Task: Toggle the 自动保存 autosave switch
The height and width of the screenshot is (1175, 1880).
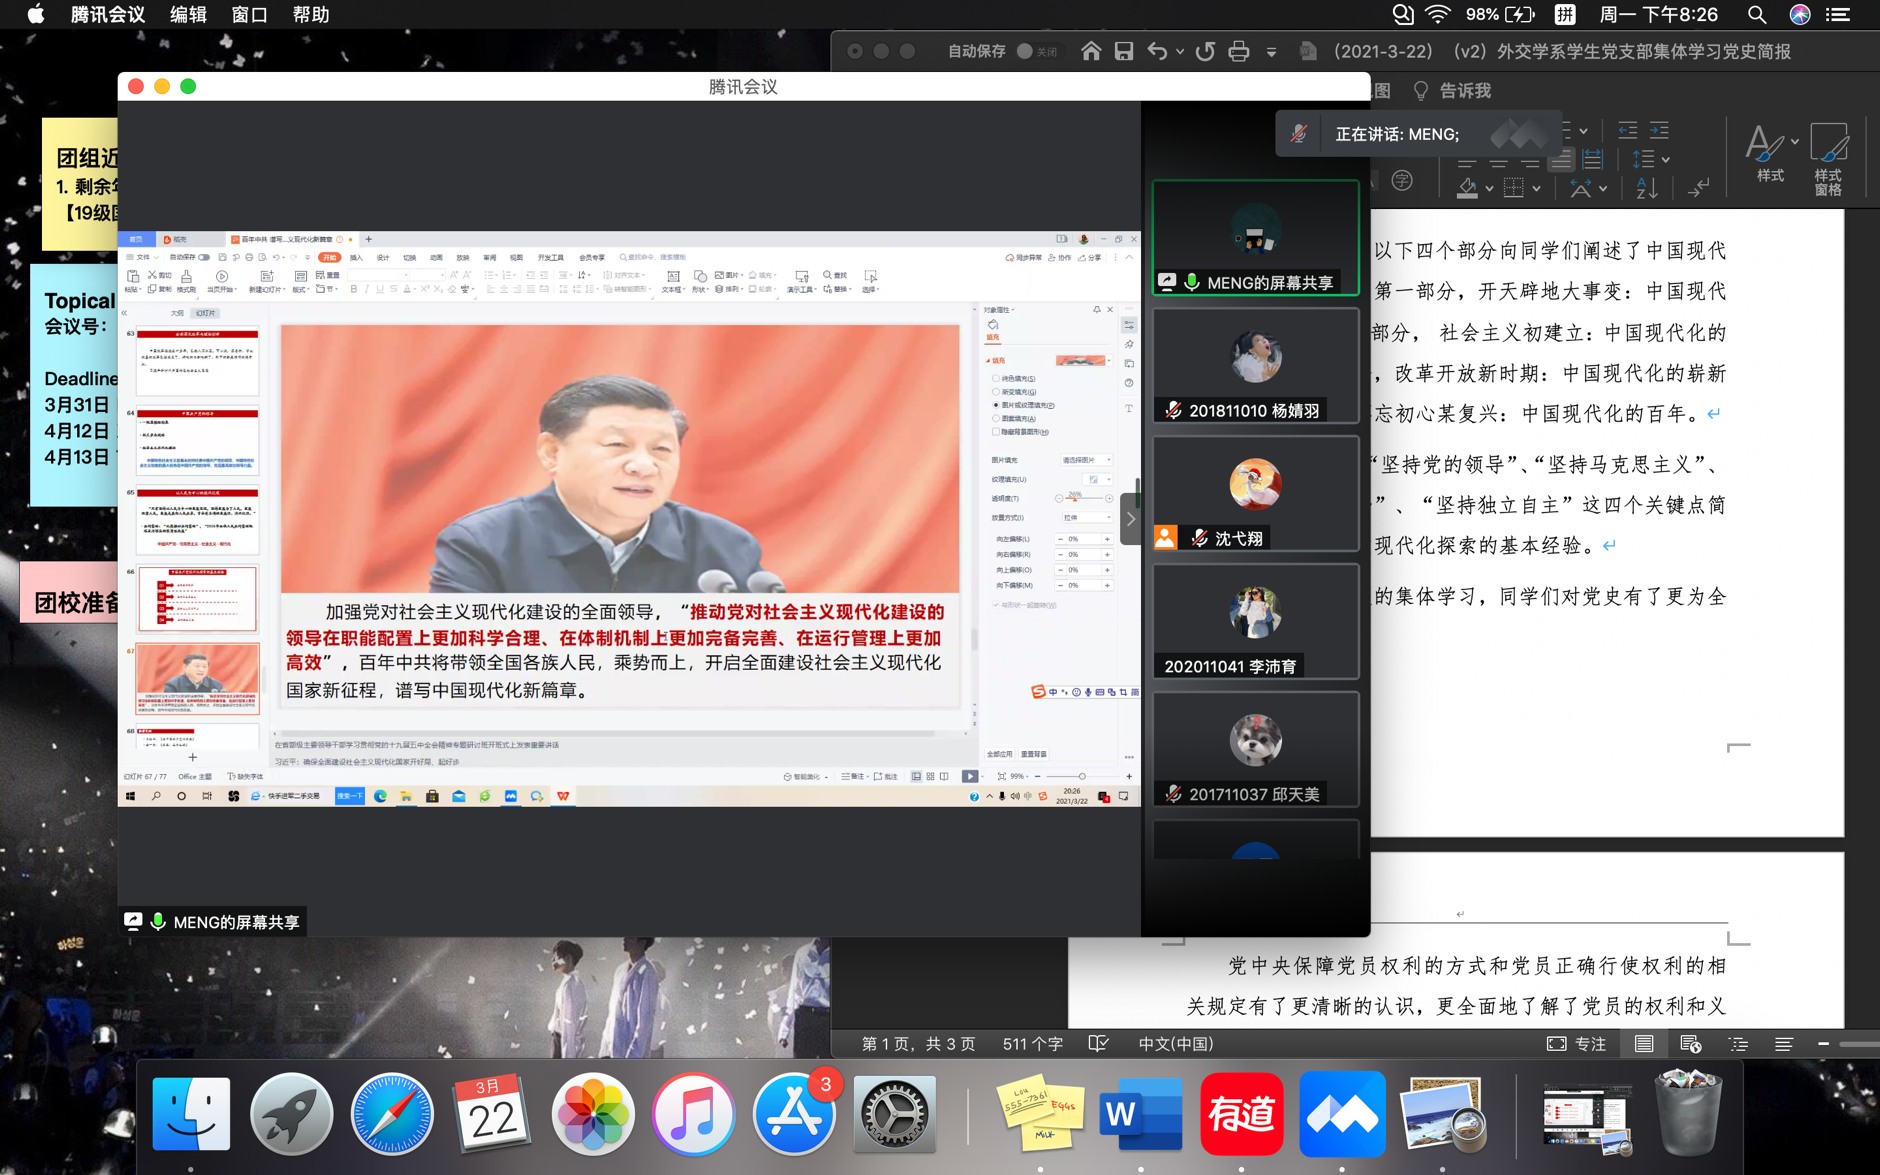Action: coord(1024,51)
